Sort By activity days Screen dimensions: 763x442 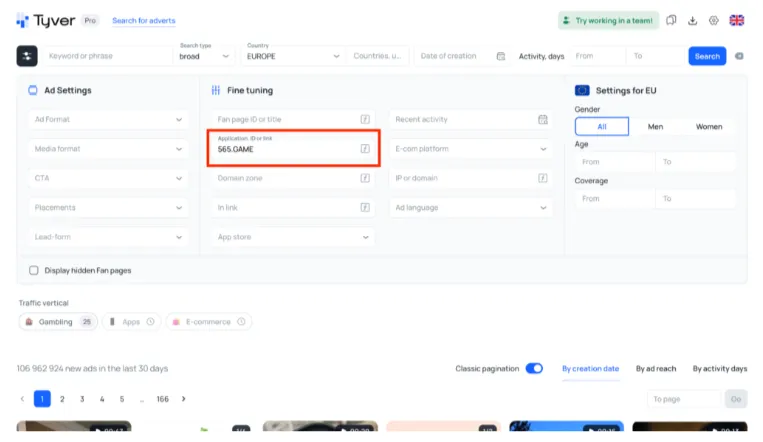720,368
